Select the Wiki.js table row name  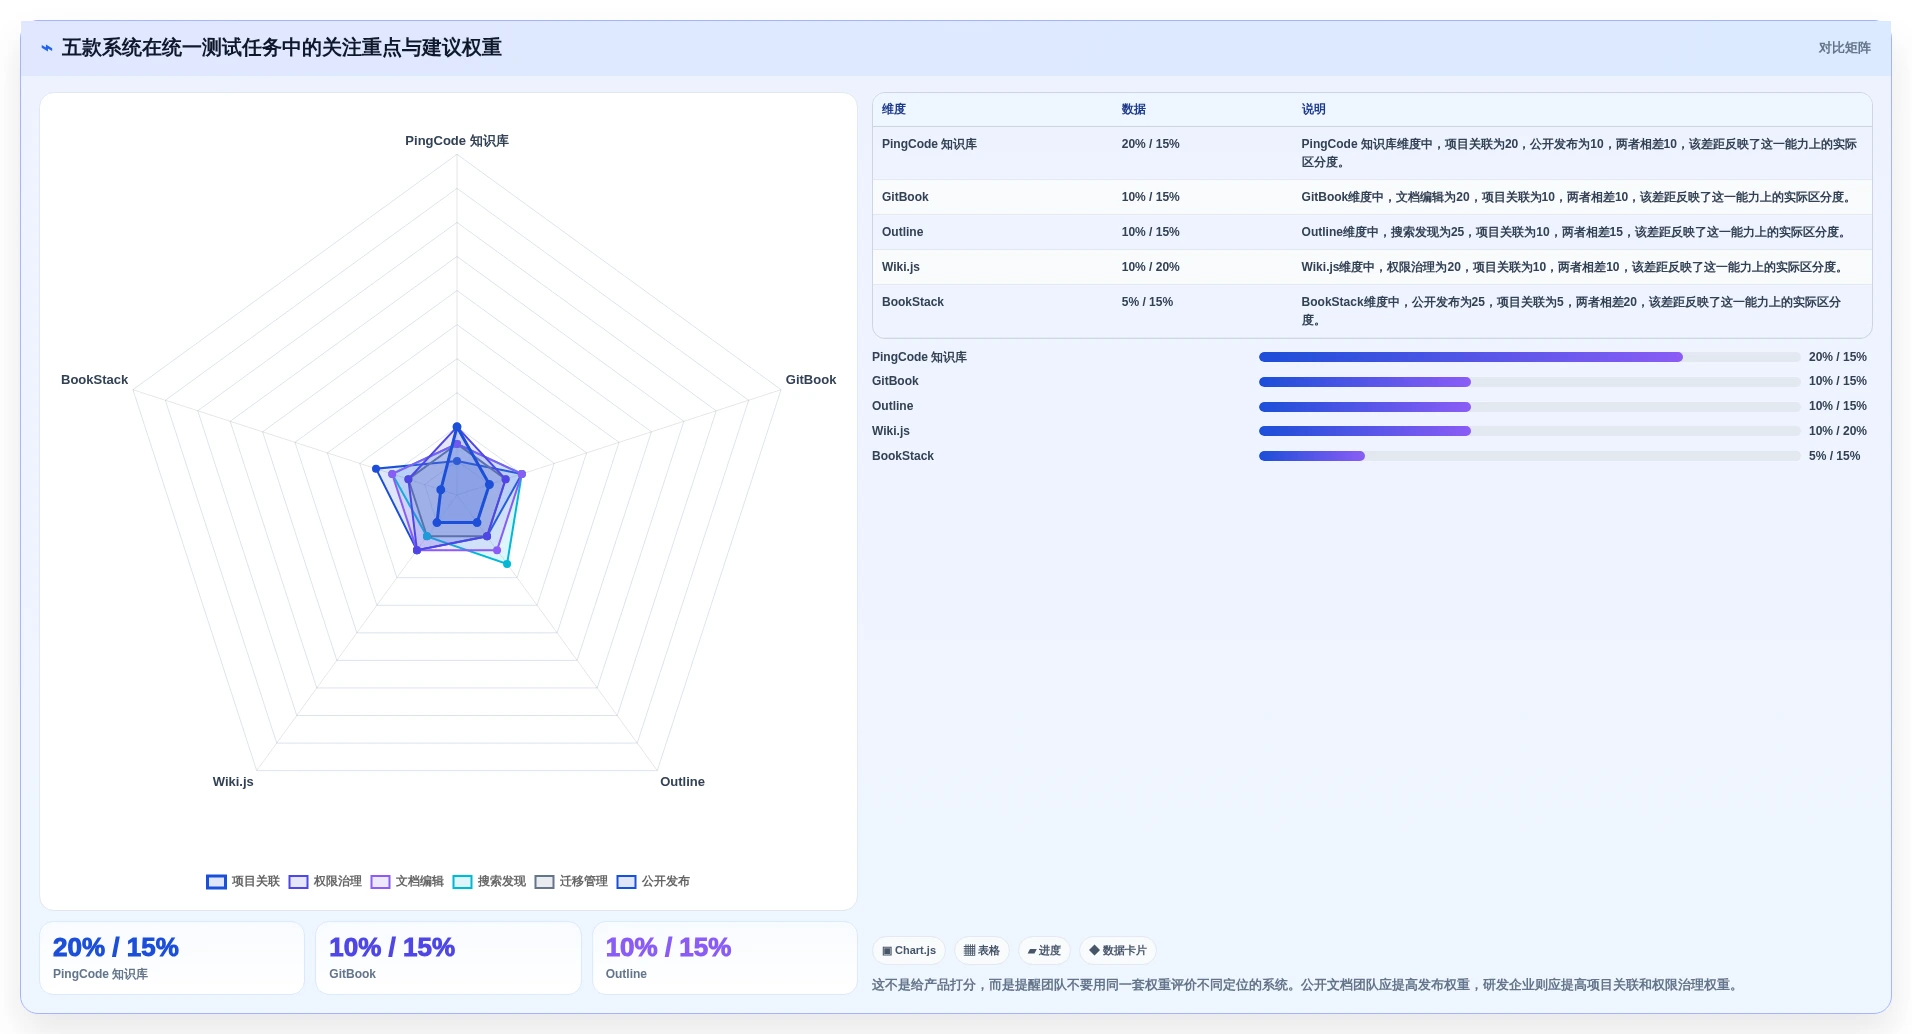coord(900,267)
